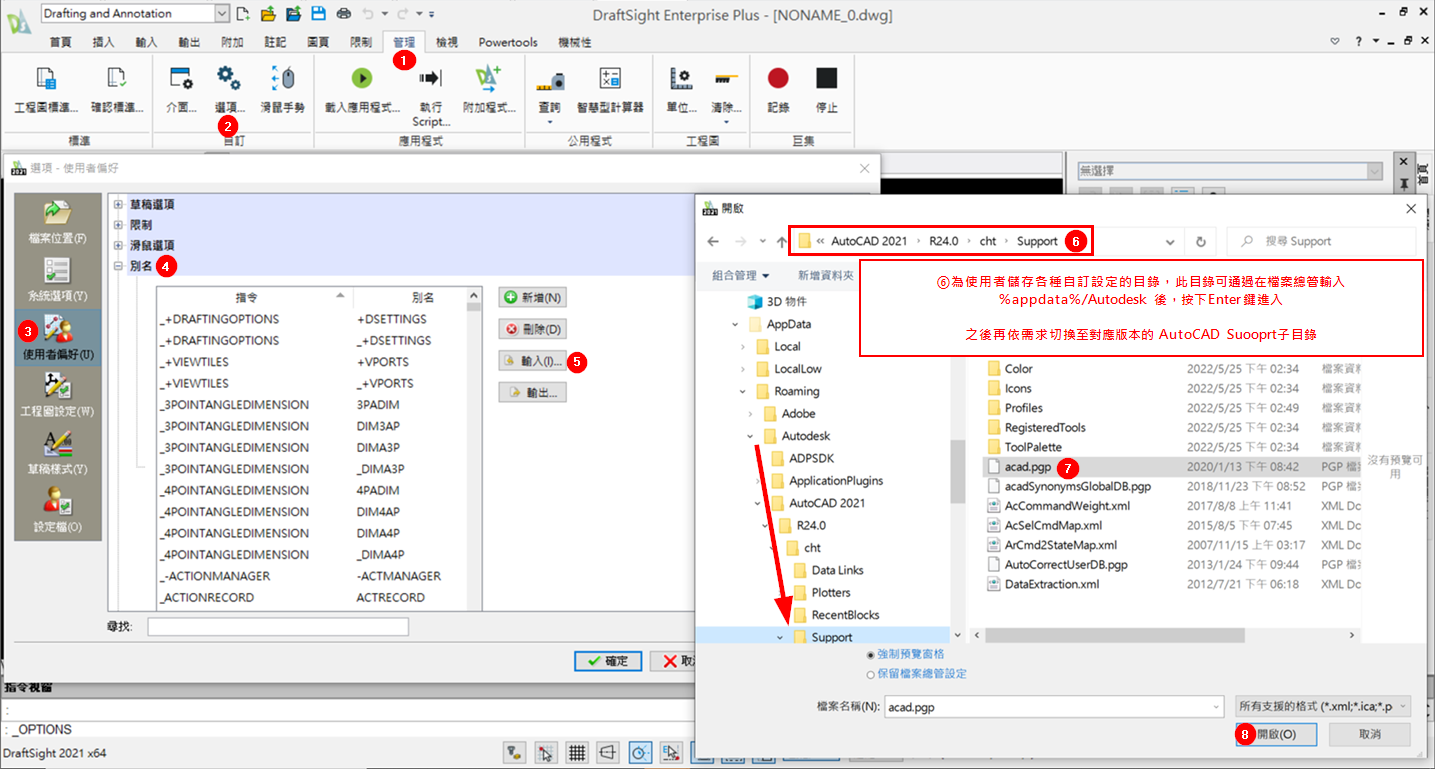Toggle the grid display in status bar
Screen dimensions: 1435x769
577,753
